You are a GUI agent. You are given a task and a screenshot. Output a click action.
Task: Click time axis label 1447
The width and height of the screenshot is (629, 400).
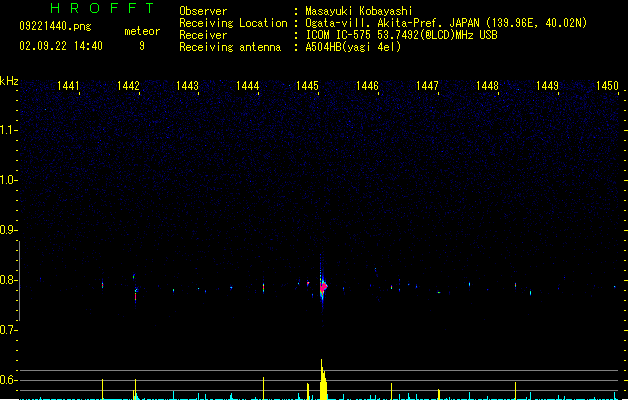[427, 86]
